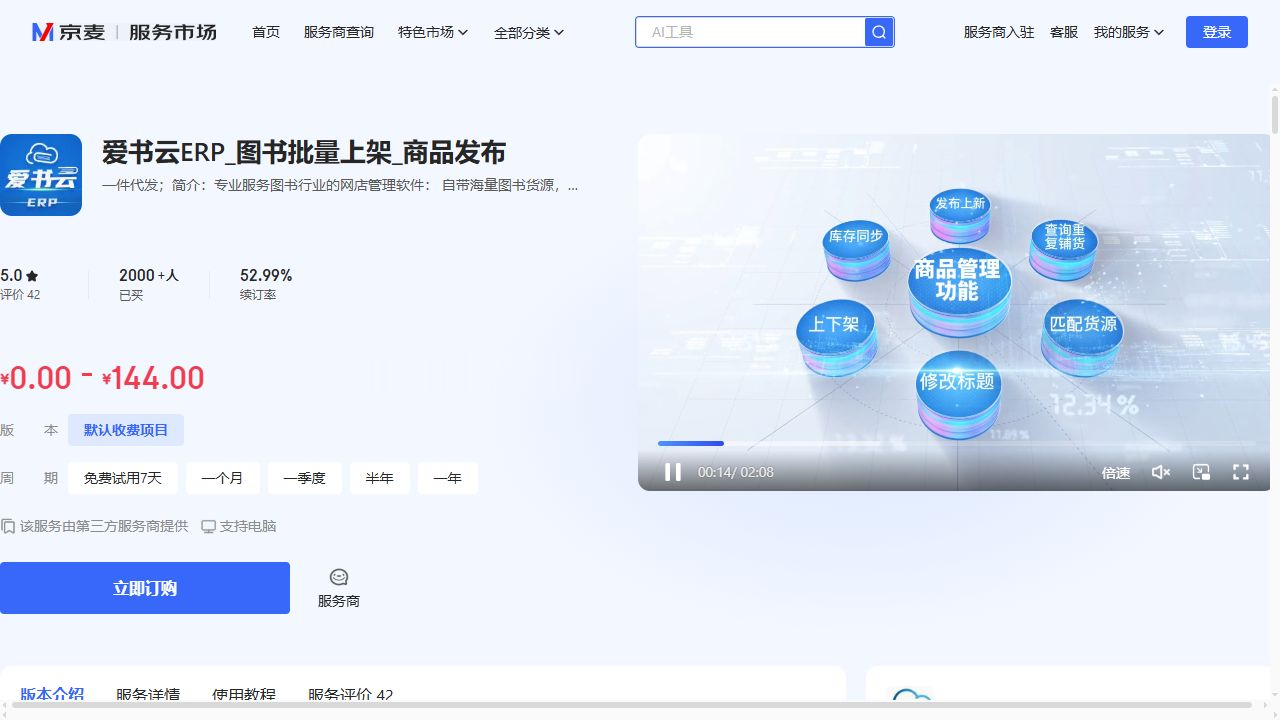The height and width of the screenshot is (720, 1280).
Task: Pause the product video
Action: [673, 472]
